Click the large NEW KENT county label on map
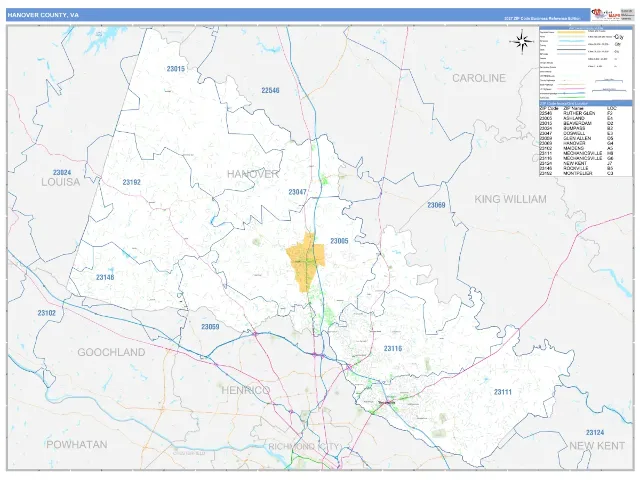The image size is (640, 480). click(x=597, y=446)
